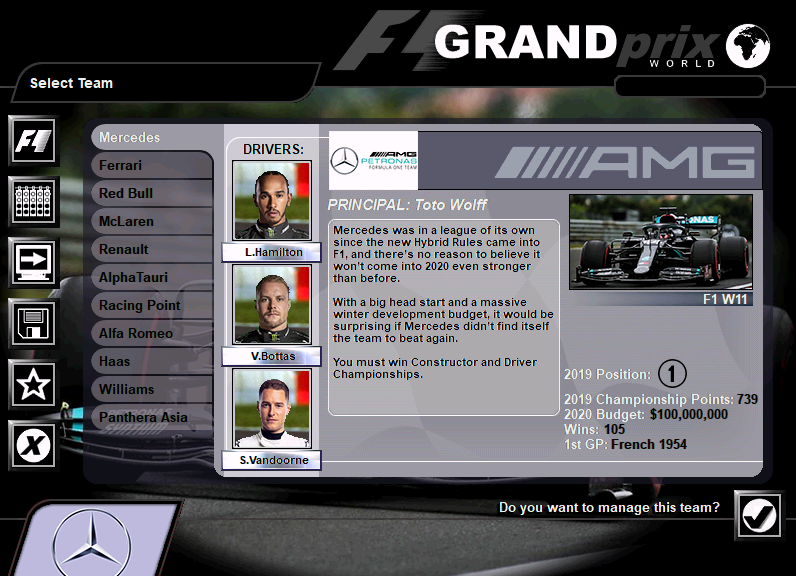Select McLaren in the team list
This screenshot has width=796, height=576.
coord(152,221)
